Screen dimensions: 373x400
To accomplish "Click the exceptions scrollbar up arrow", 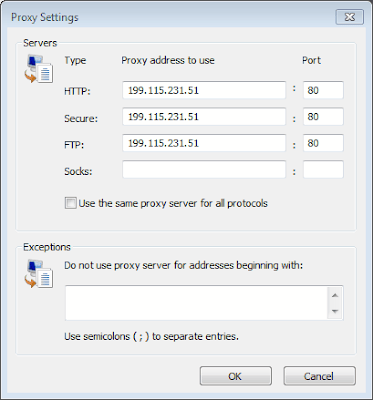I will 335,295.
